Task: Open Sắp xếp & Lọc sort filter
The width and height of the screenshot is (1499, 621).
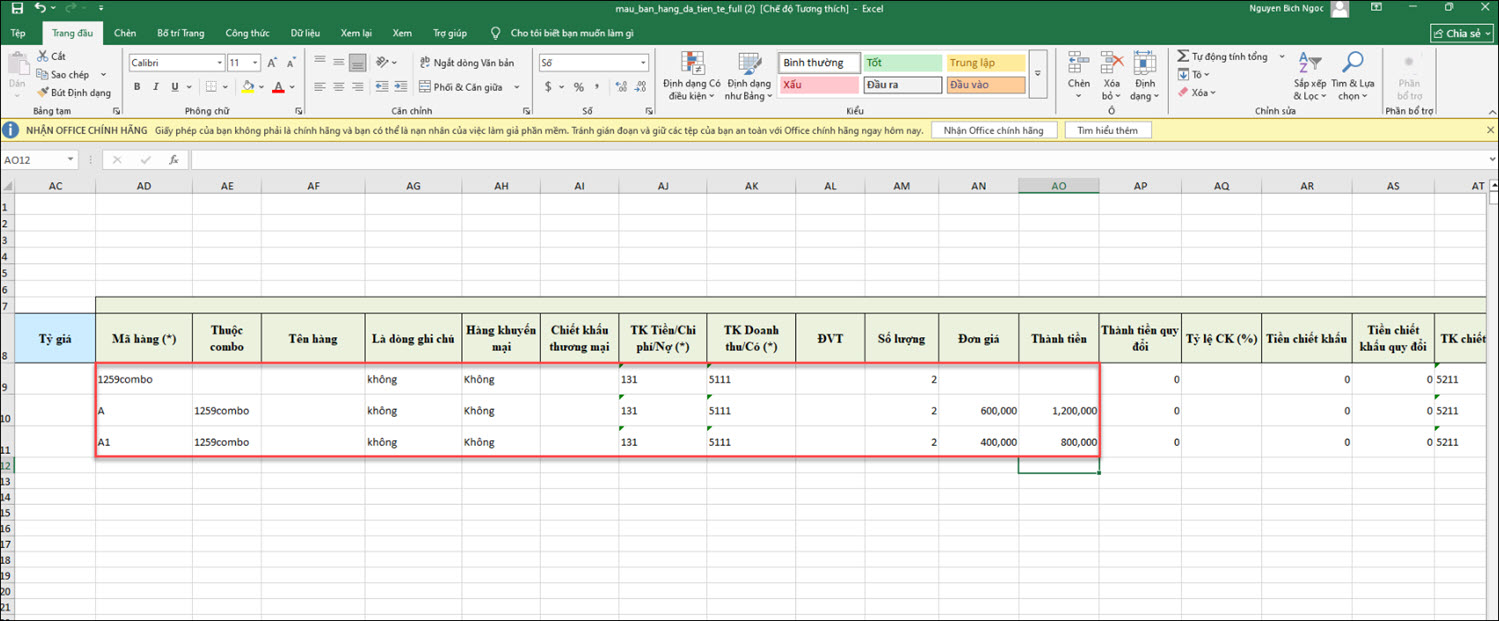Action: tap(1309, 75)
